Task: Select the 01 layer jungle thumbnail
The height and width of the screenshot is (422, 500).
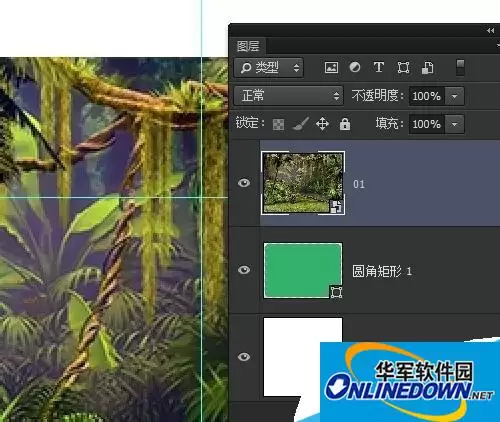Action: click(303, 183)
